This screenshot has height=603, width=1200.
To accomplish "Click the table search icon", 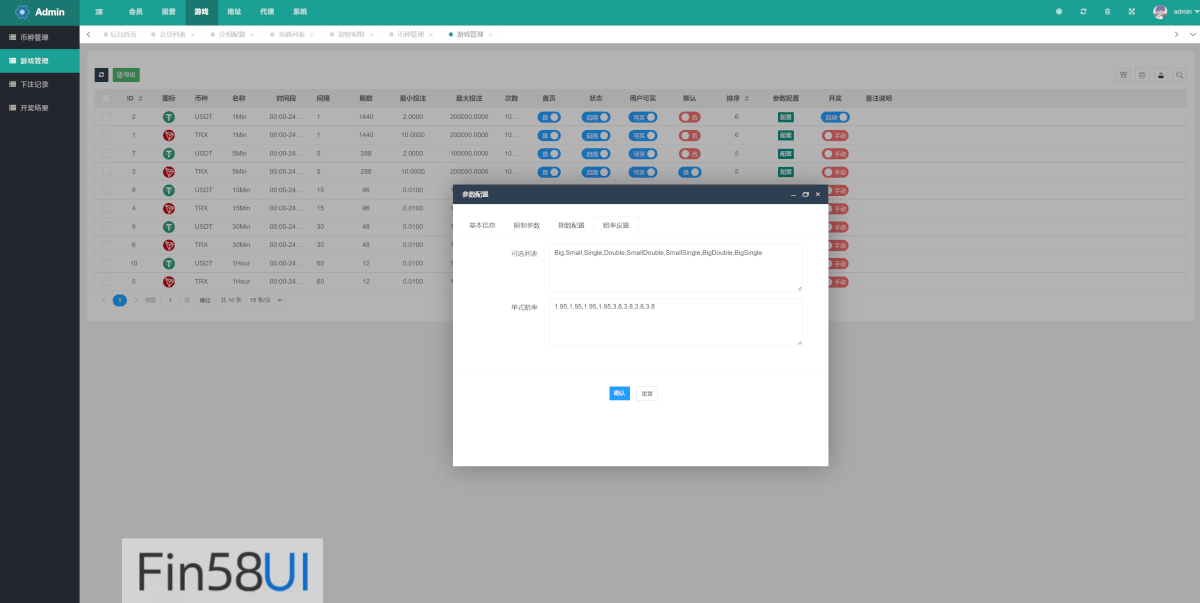I will [x=1179, y=75].
